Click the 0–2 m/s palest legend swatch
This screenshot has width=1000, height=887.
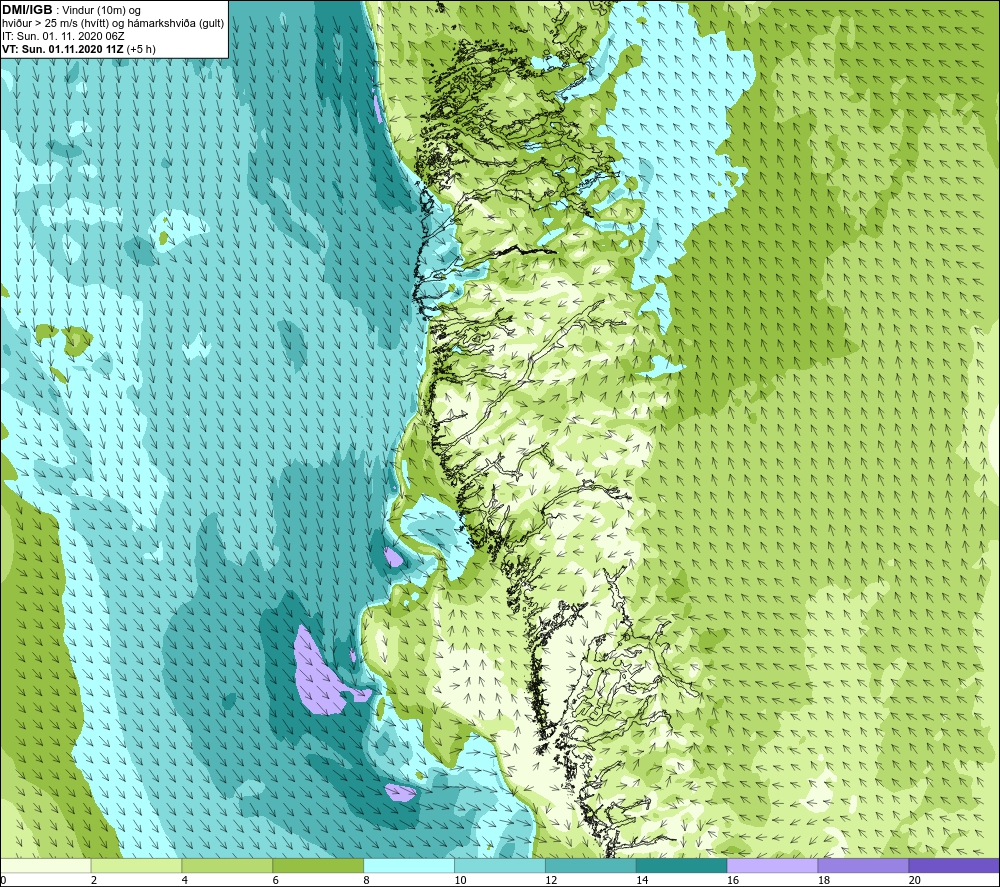pos(46,865)
